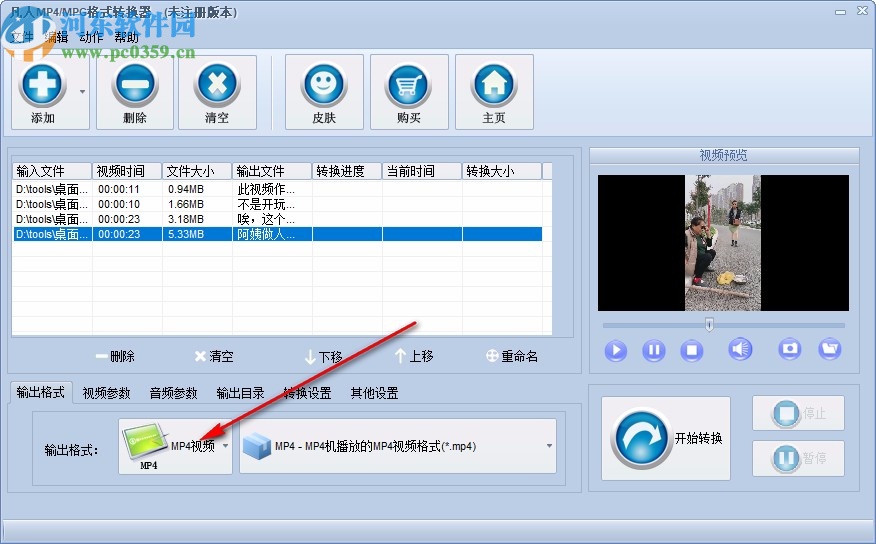Pause the preview video
The image size is (876, 544).
pos(654,350)
